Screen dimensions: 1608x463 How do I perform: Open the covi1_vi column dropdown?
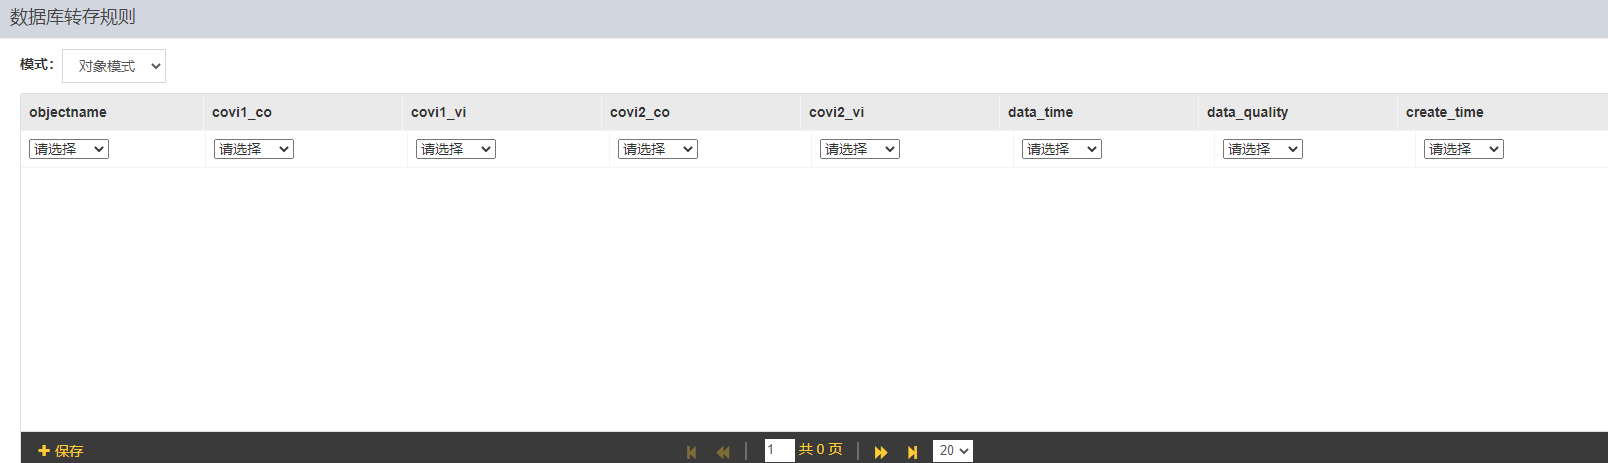pos(456,149)
